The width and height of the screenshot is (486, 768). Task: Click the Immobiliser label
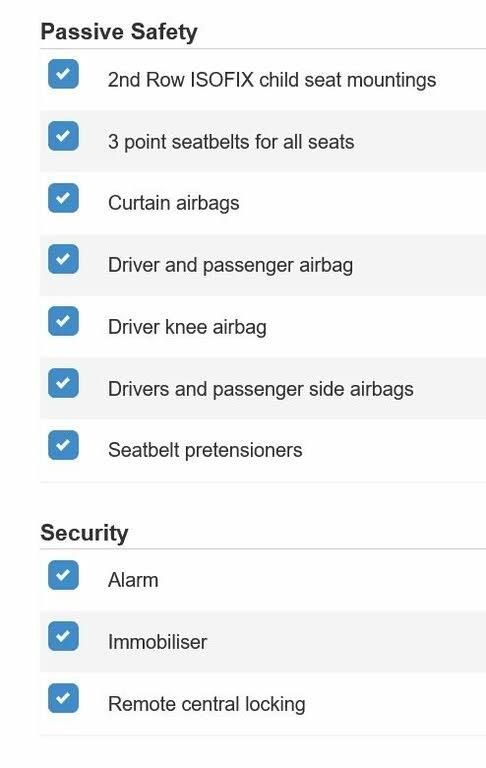point(157,642)
